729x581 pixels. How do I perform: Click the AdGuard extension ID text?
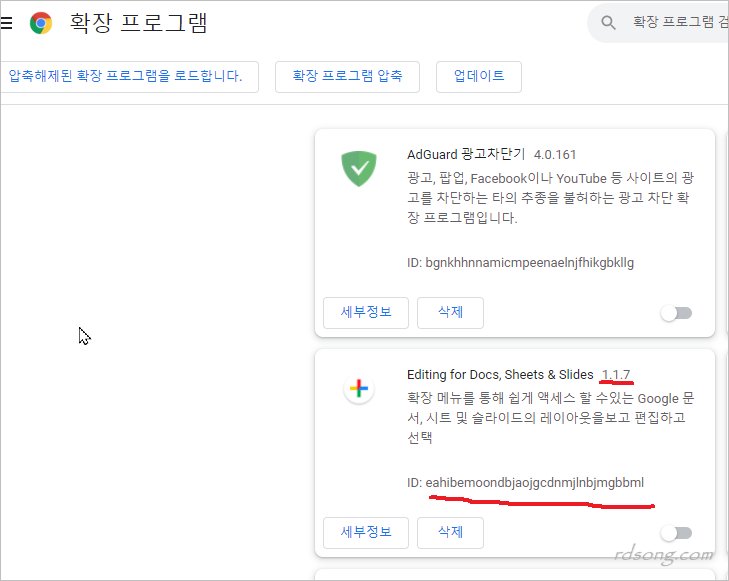[520, 263]
